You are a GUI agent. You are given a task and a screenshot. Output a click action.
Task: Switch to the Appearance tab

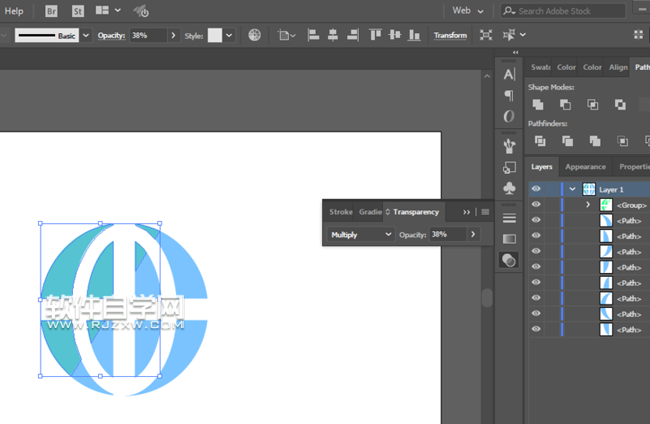(x=585, y=167)
